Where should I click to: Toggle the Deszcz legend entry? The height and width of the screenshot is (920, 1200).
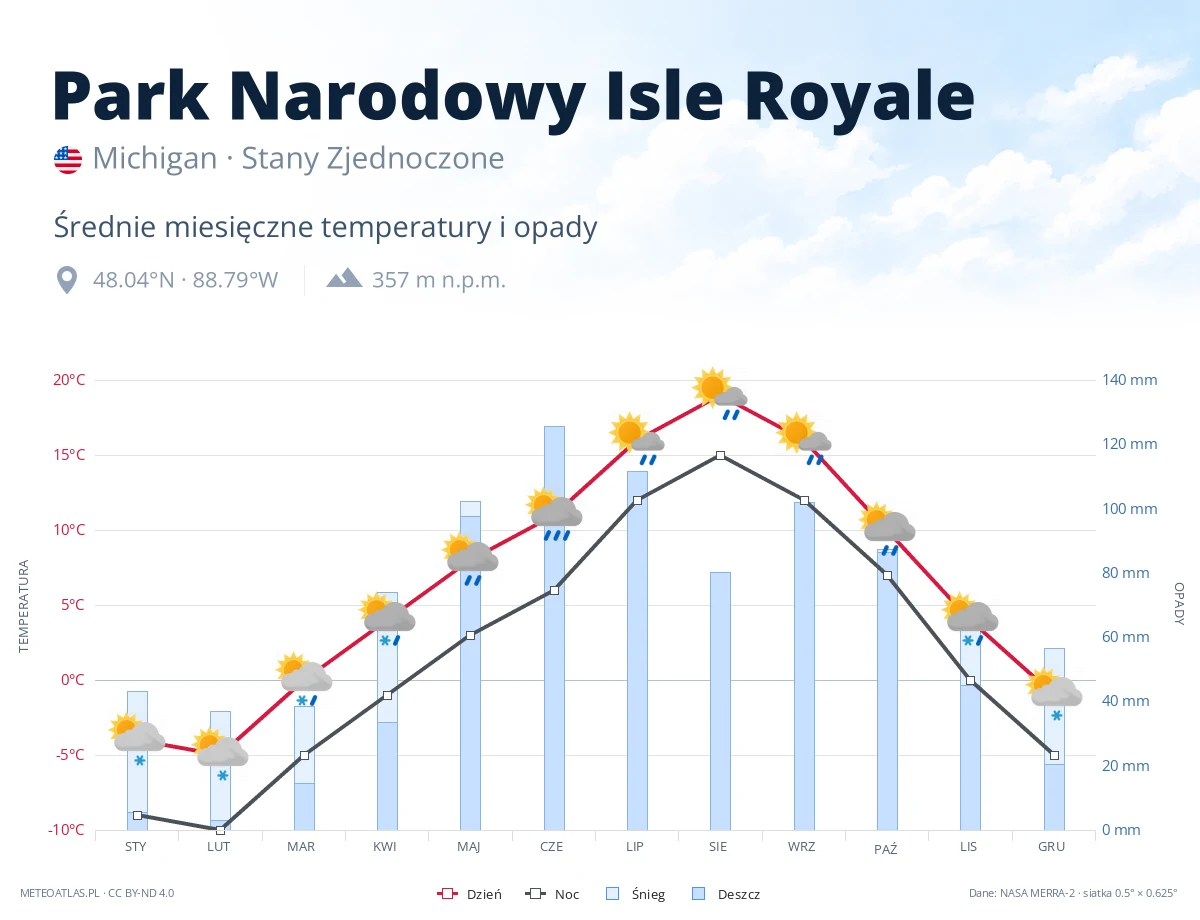click(x=725, y=894)
